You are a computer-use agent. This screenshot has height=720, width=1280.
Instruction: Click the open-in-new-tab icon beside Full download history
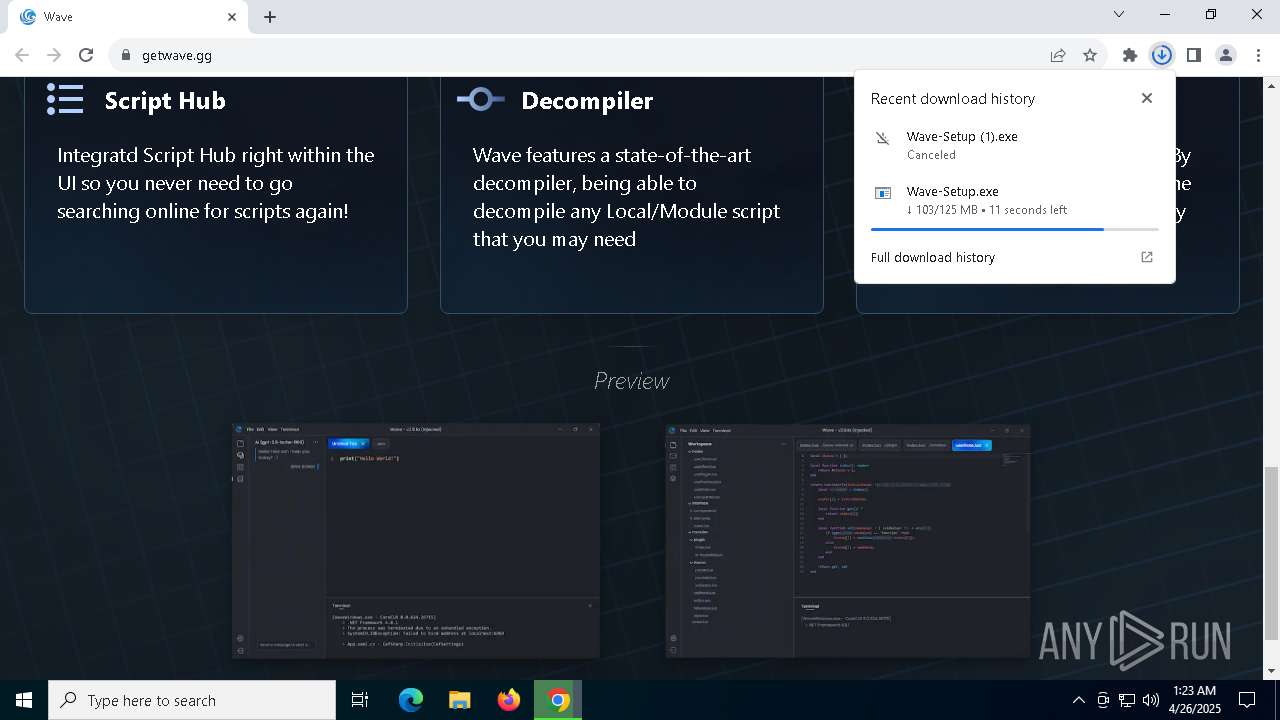[x=1147, y=257]
